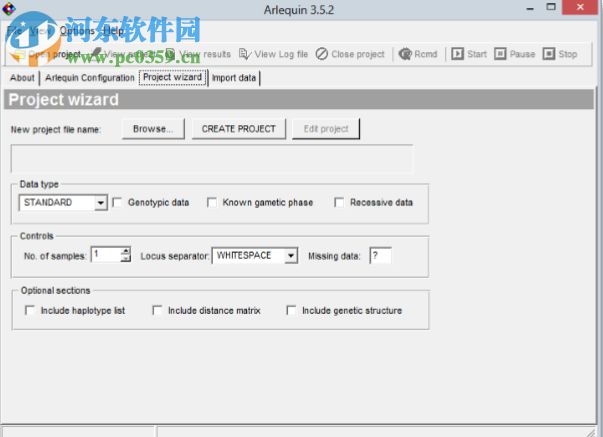This screenshot has width=603, height=437.
Task: Open the Options menu
Action: [x=77, y=30]
